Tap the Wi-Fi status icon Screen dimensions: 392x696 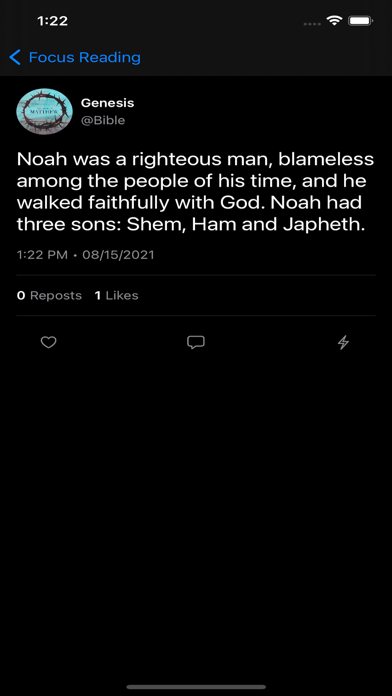[334, 20]
